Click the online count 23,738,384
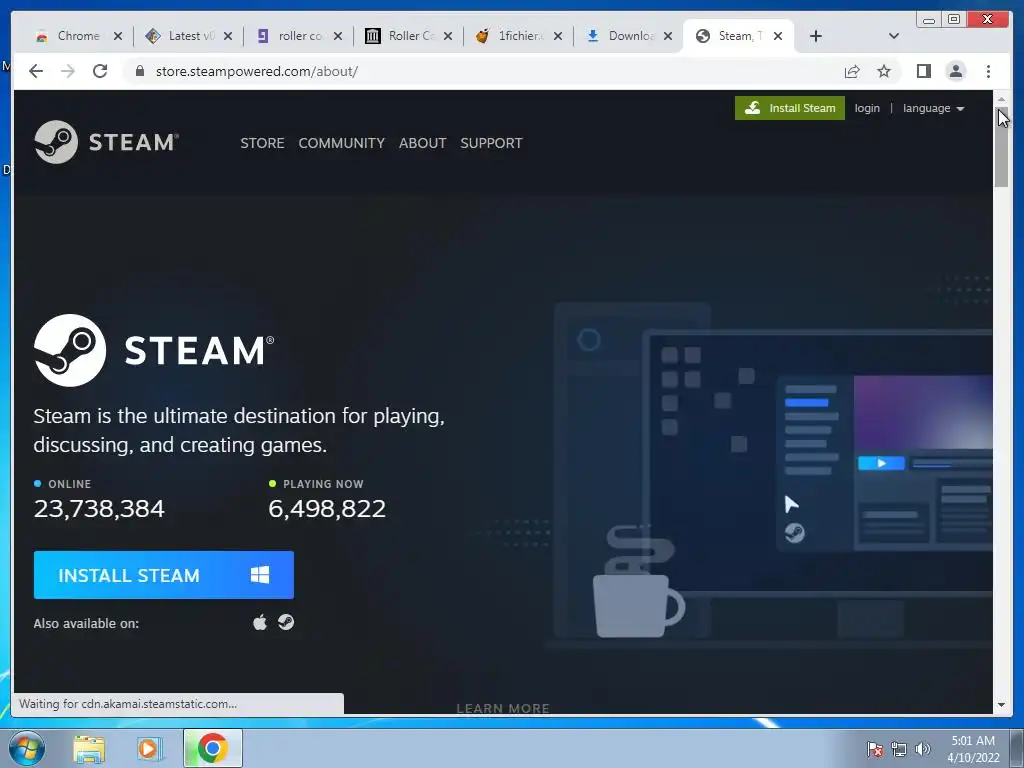This screenshot has width=1024, height=768. click(x=99, y=508)
